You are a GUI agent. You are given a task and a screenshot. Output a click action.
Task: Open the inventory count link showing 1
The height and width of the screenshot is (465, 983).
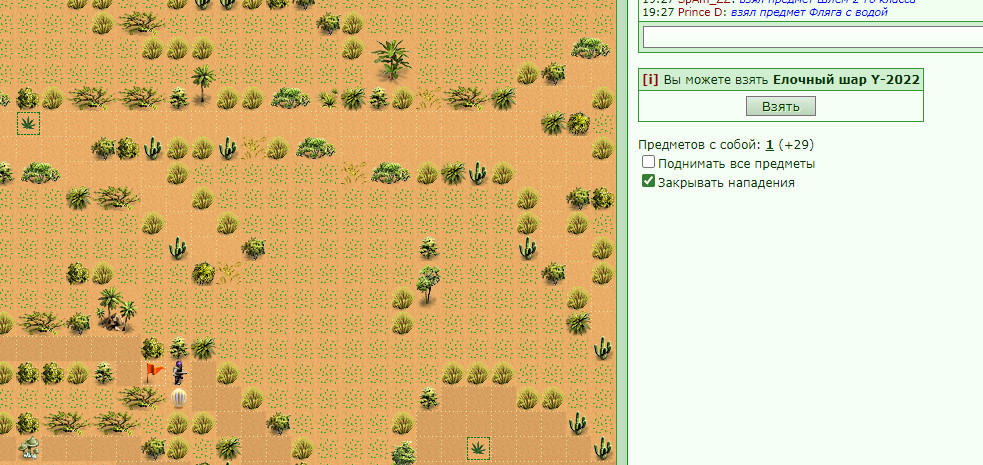pos(769,145)
